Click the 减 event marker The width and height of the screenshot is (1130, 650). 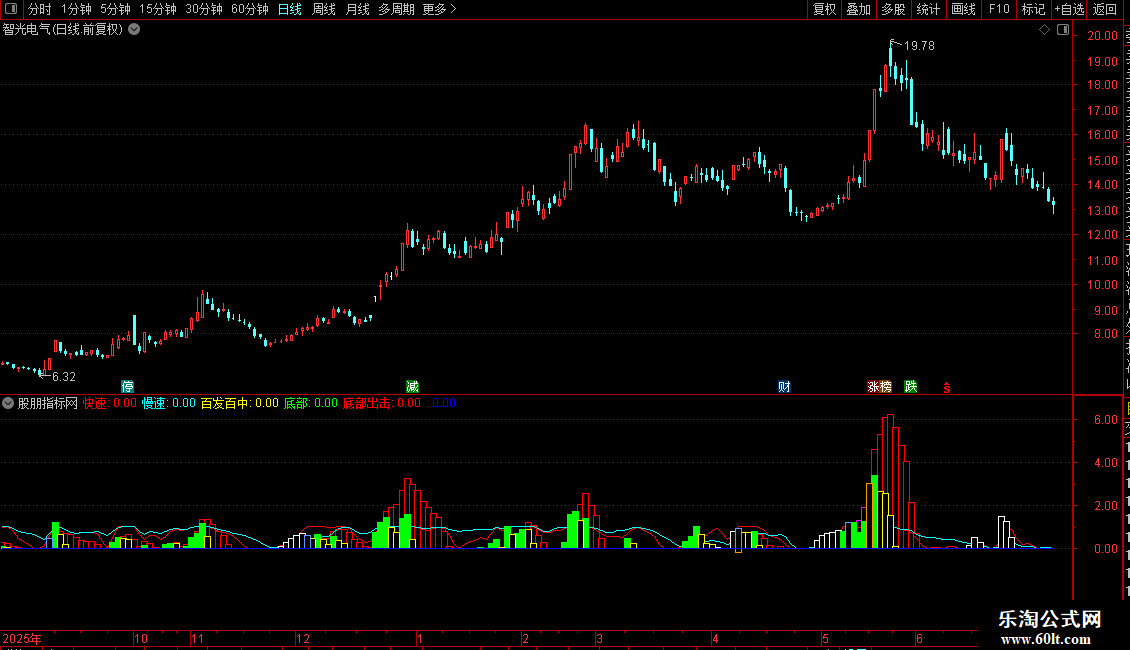pyautogui.click(x=412, y=387)
